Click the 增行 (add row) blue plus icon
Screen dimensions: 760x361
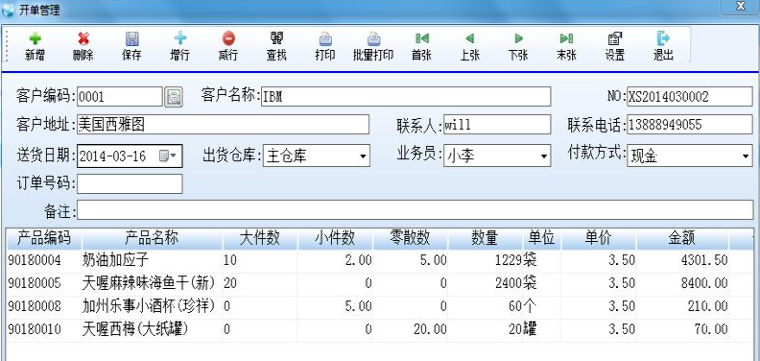(x=180, y=39)
